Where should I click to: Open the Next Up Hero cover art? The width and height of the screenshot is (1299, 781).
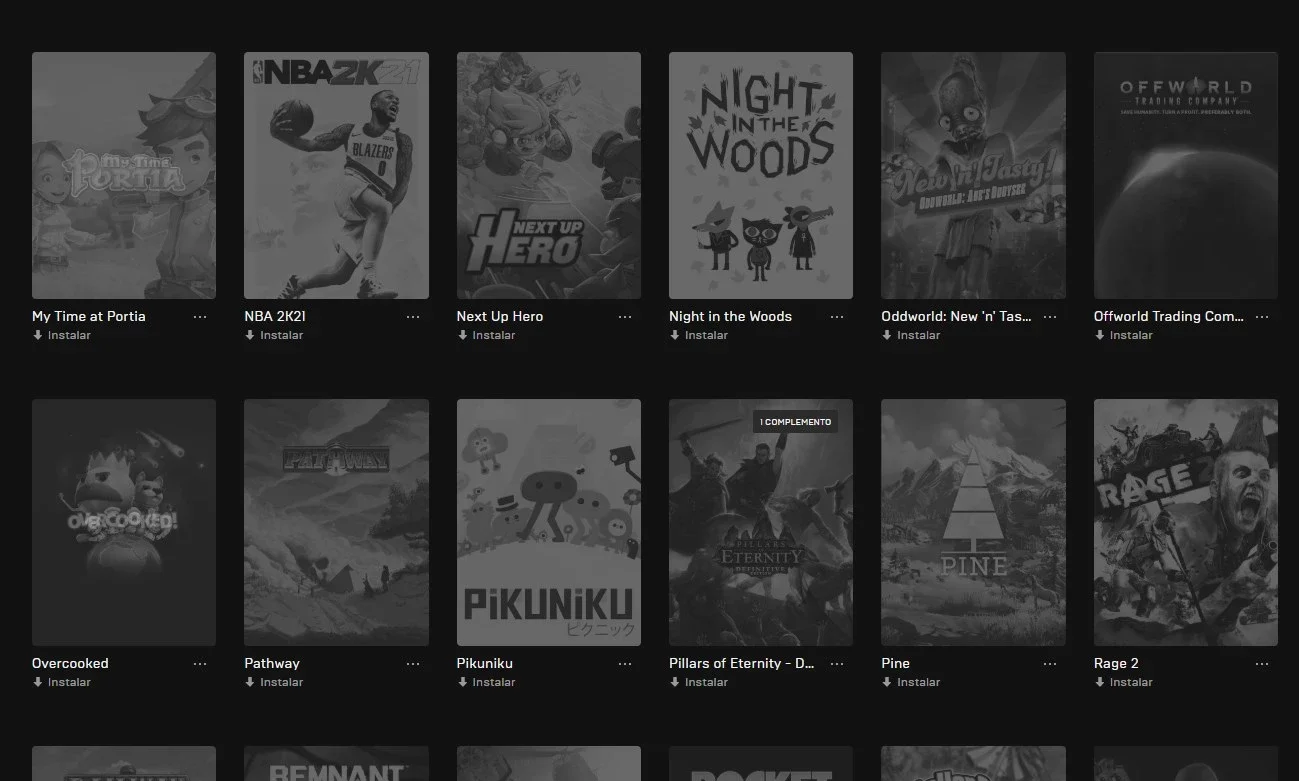(549, 175)
